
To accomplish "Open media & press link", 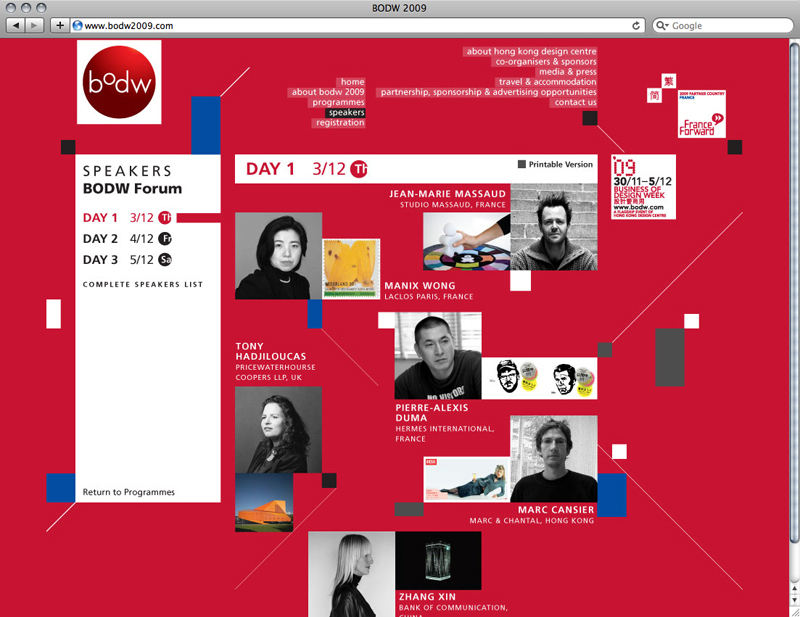I will (x=567, y=71).
